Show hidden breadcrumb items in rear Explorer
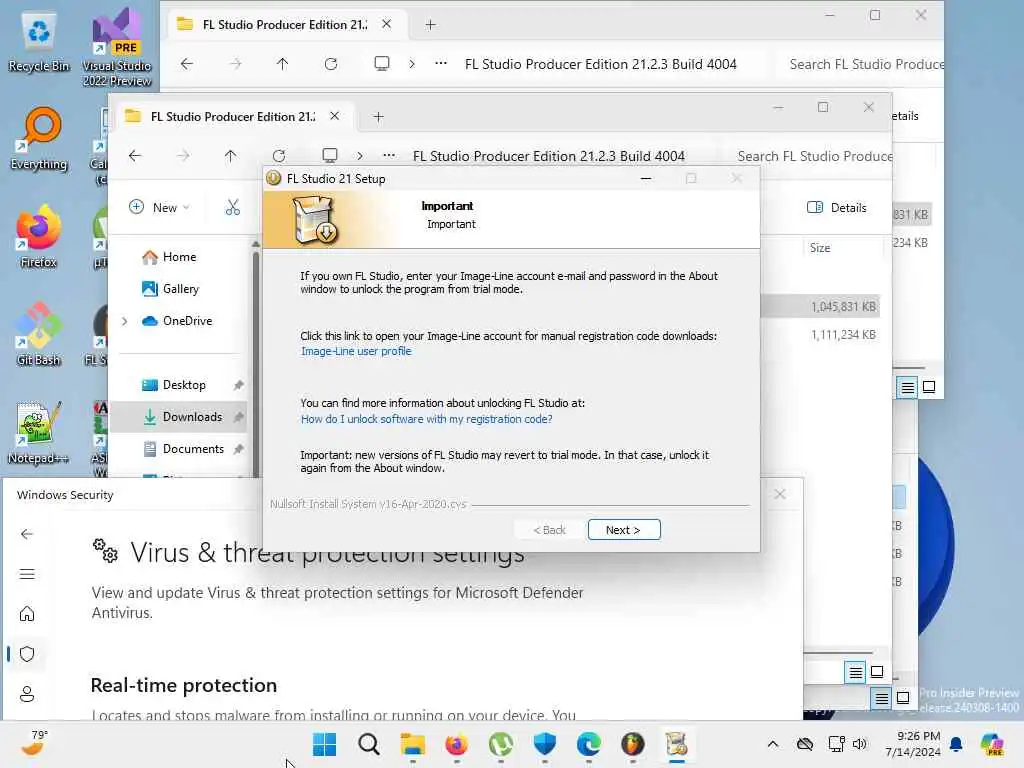The image size is (1024, 768). pos(441,63)
